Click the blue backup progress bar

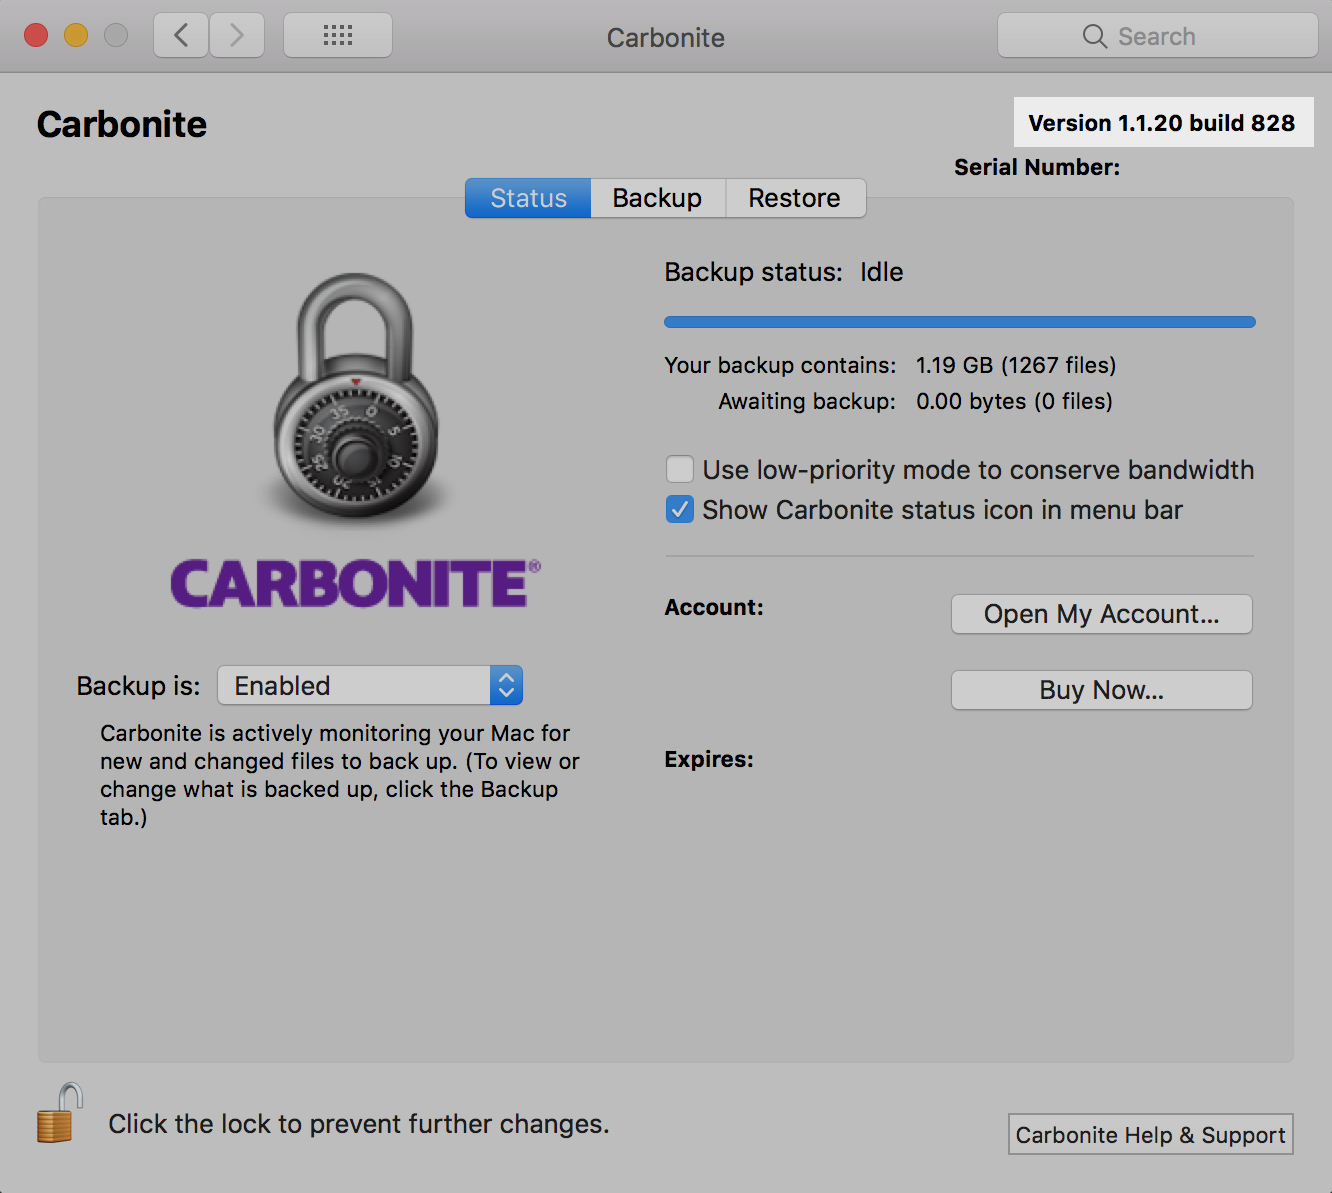959,322
